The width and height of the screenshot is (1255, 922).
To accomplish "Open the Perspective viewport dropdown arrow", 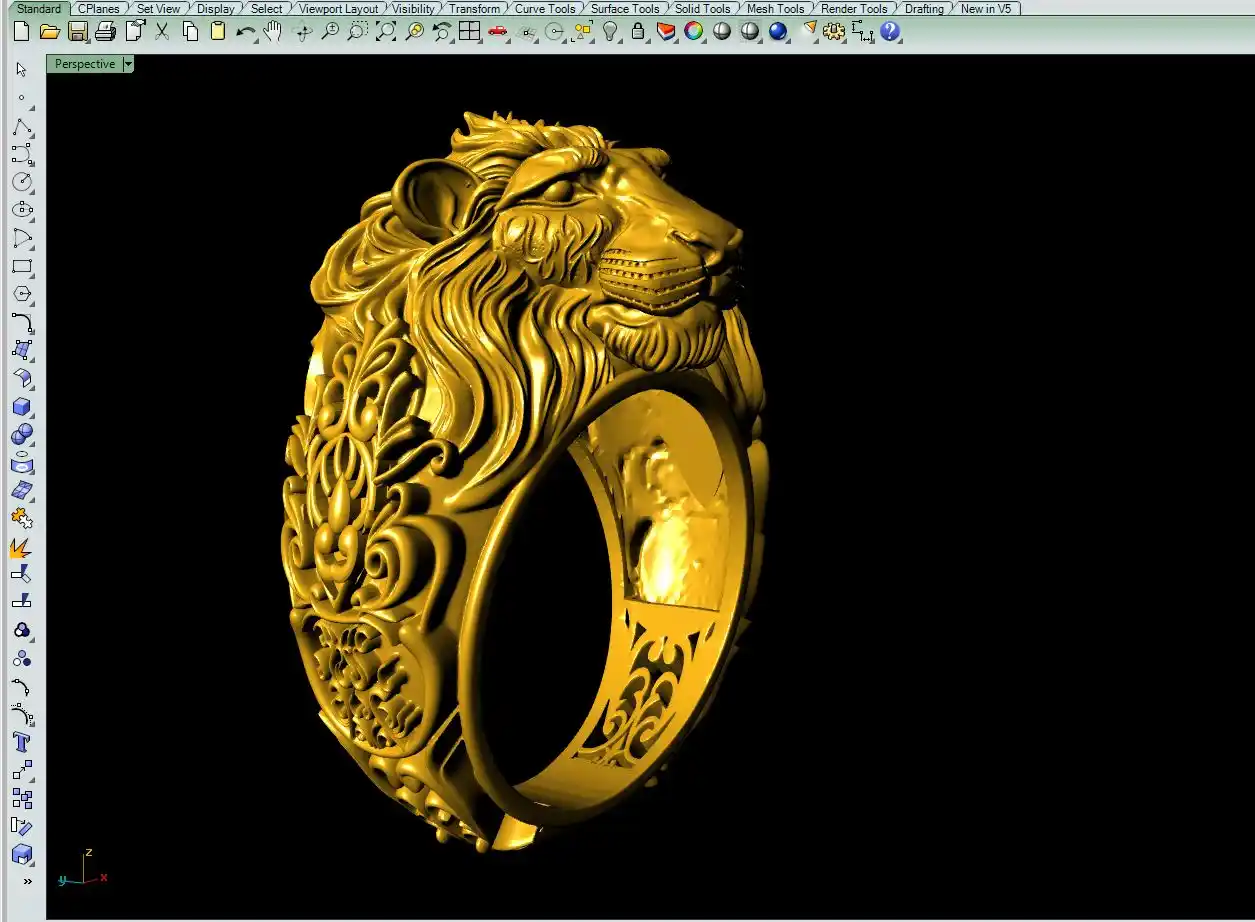I will [127, 64].
